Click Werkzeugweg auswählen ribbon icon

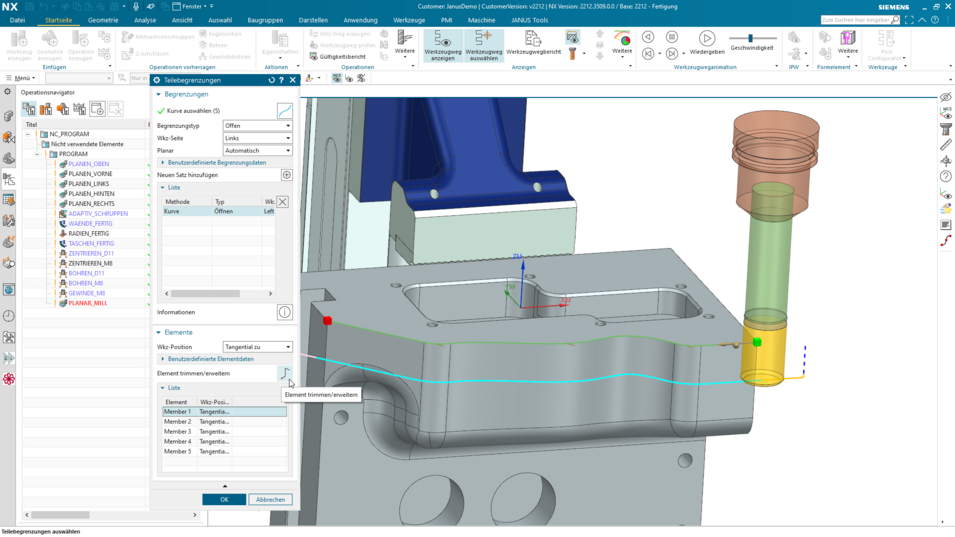point(484,46)
